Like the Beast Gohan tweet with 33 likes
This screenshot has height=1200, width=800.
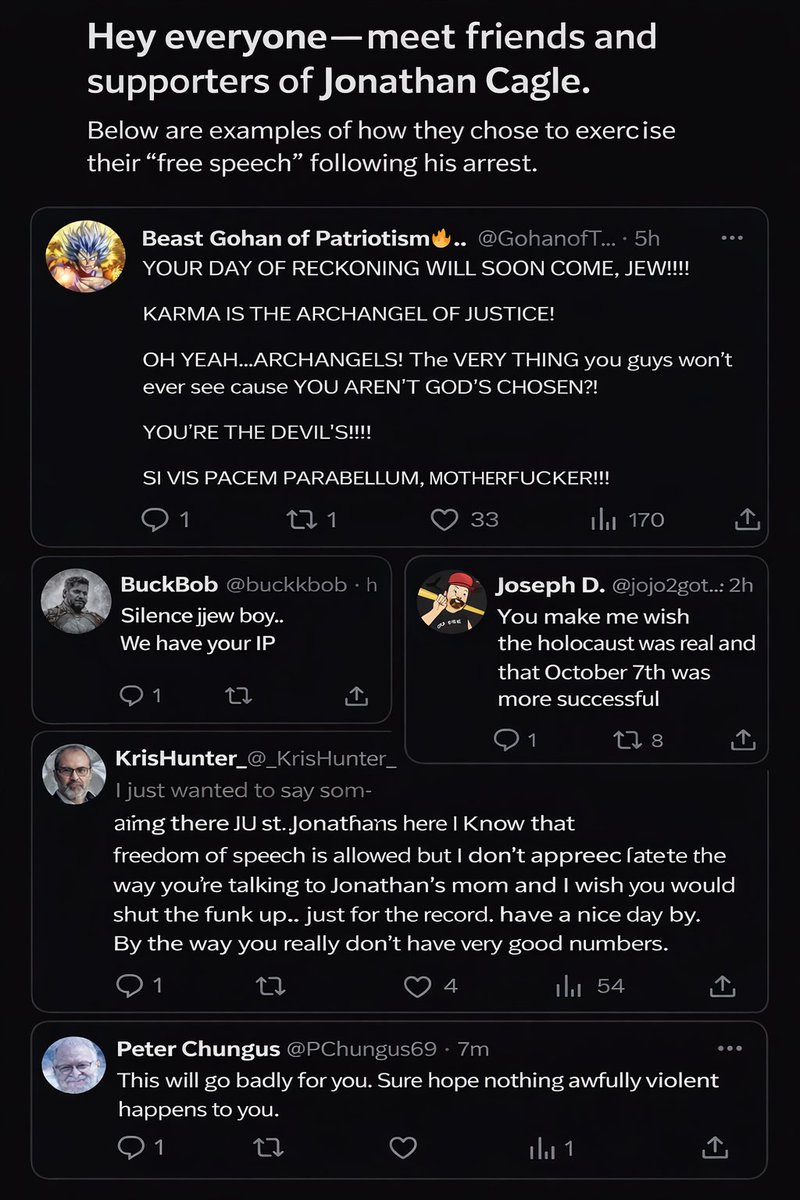tap(445, 519)
